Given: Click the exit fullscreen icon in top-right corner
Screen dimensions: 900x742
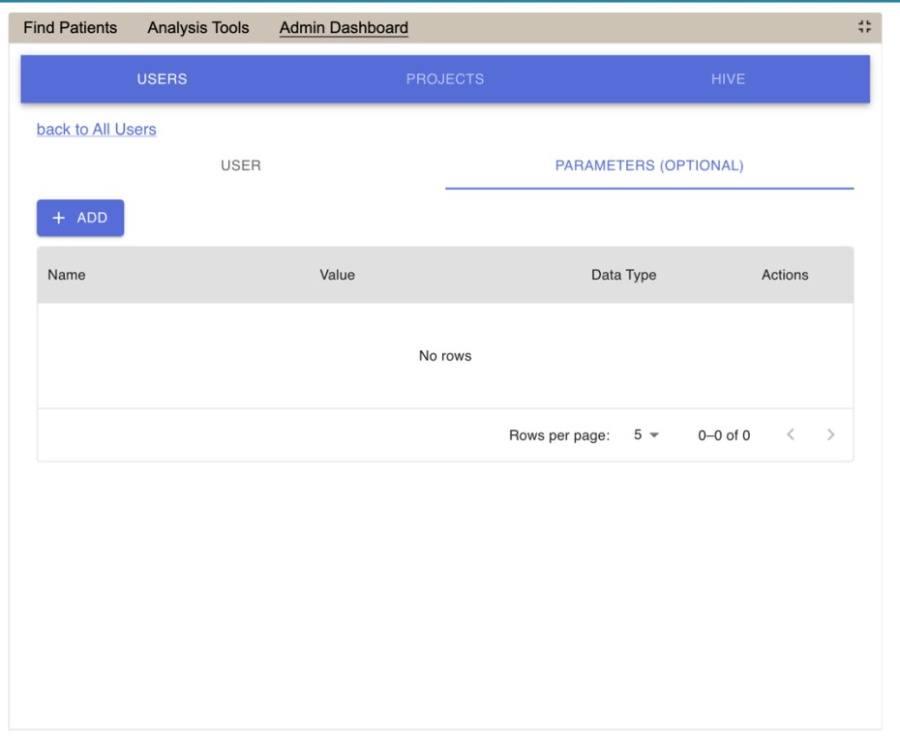Looking at the screenshot, I should [x=865, y=28].
